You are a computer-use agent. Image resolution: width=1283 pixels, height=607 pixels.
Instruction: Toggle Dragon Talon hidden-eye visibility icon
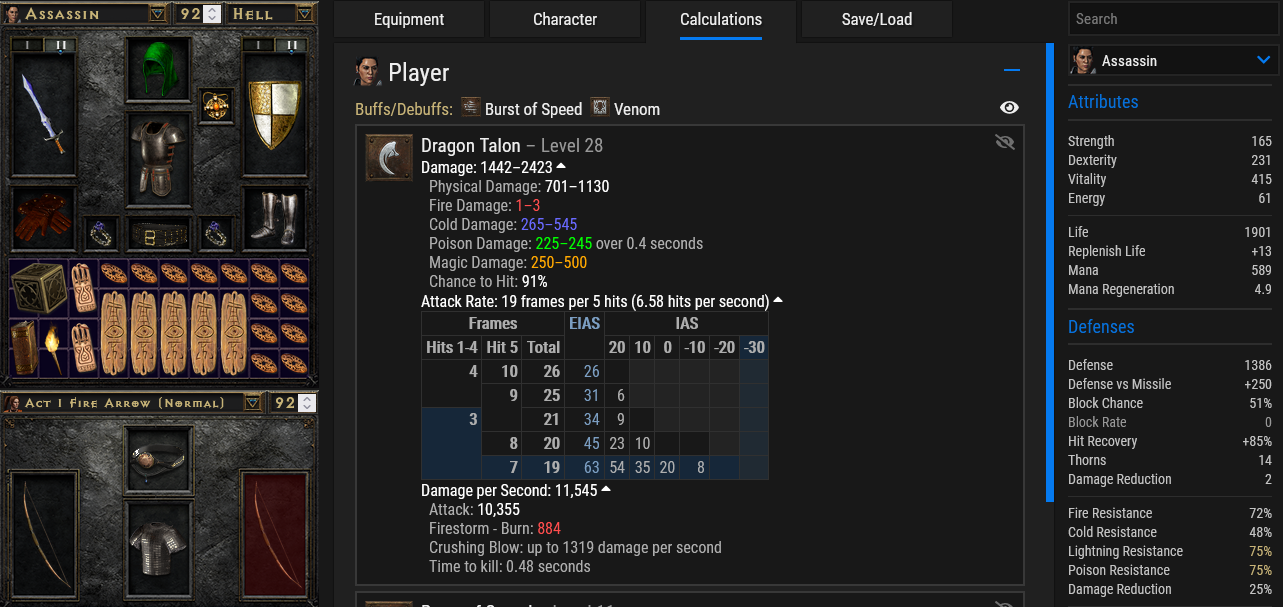pyautogui.click(x=1005, y=142)
